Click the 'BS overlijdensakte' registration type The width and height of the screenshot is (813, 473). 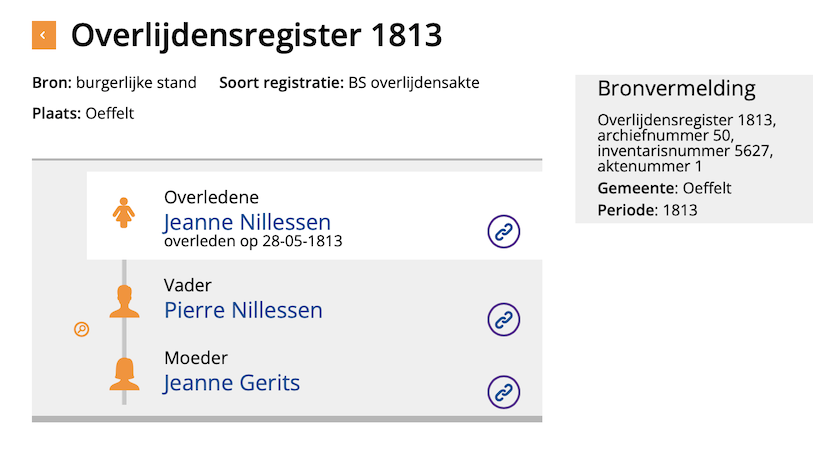414,83
